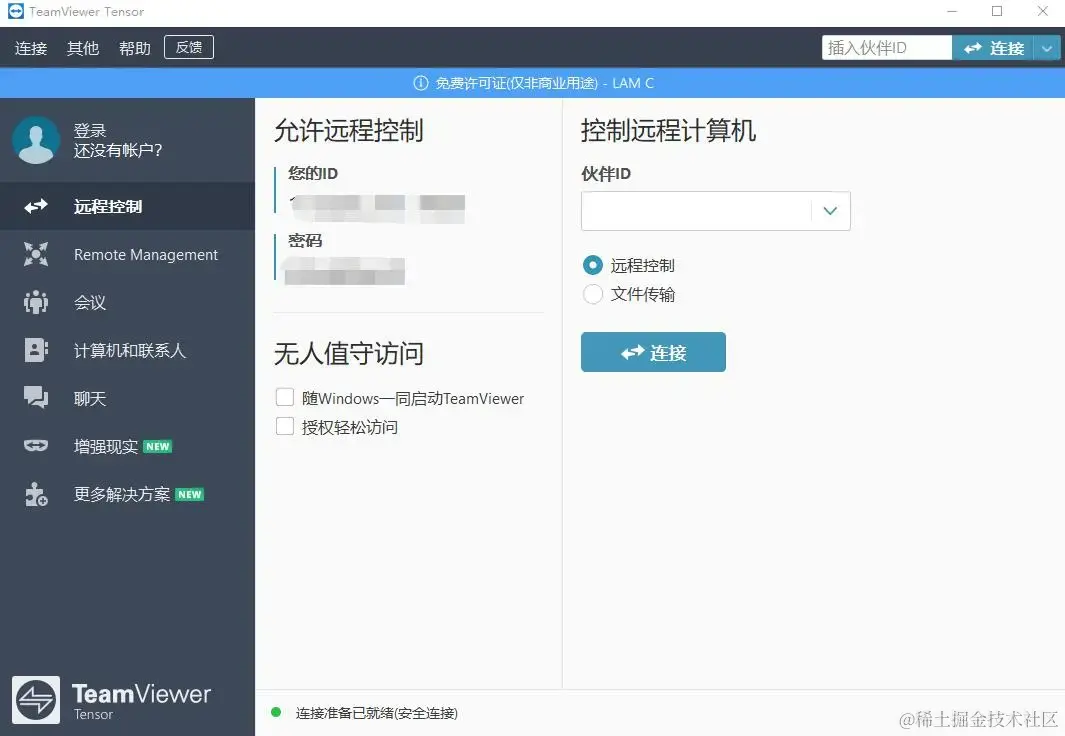
Task: Click the 增强现实 AR glasses icon
Action: [36, 446]
